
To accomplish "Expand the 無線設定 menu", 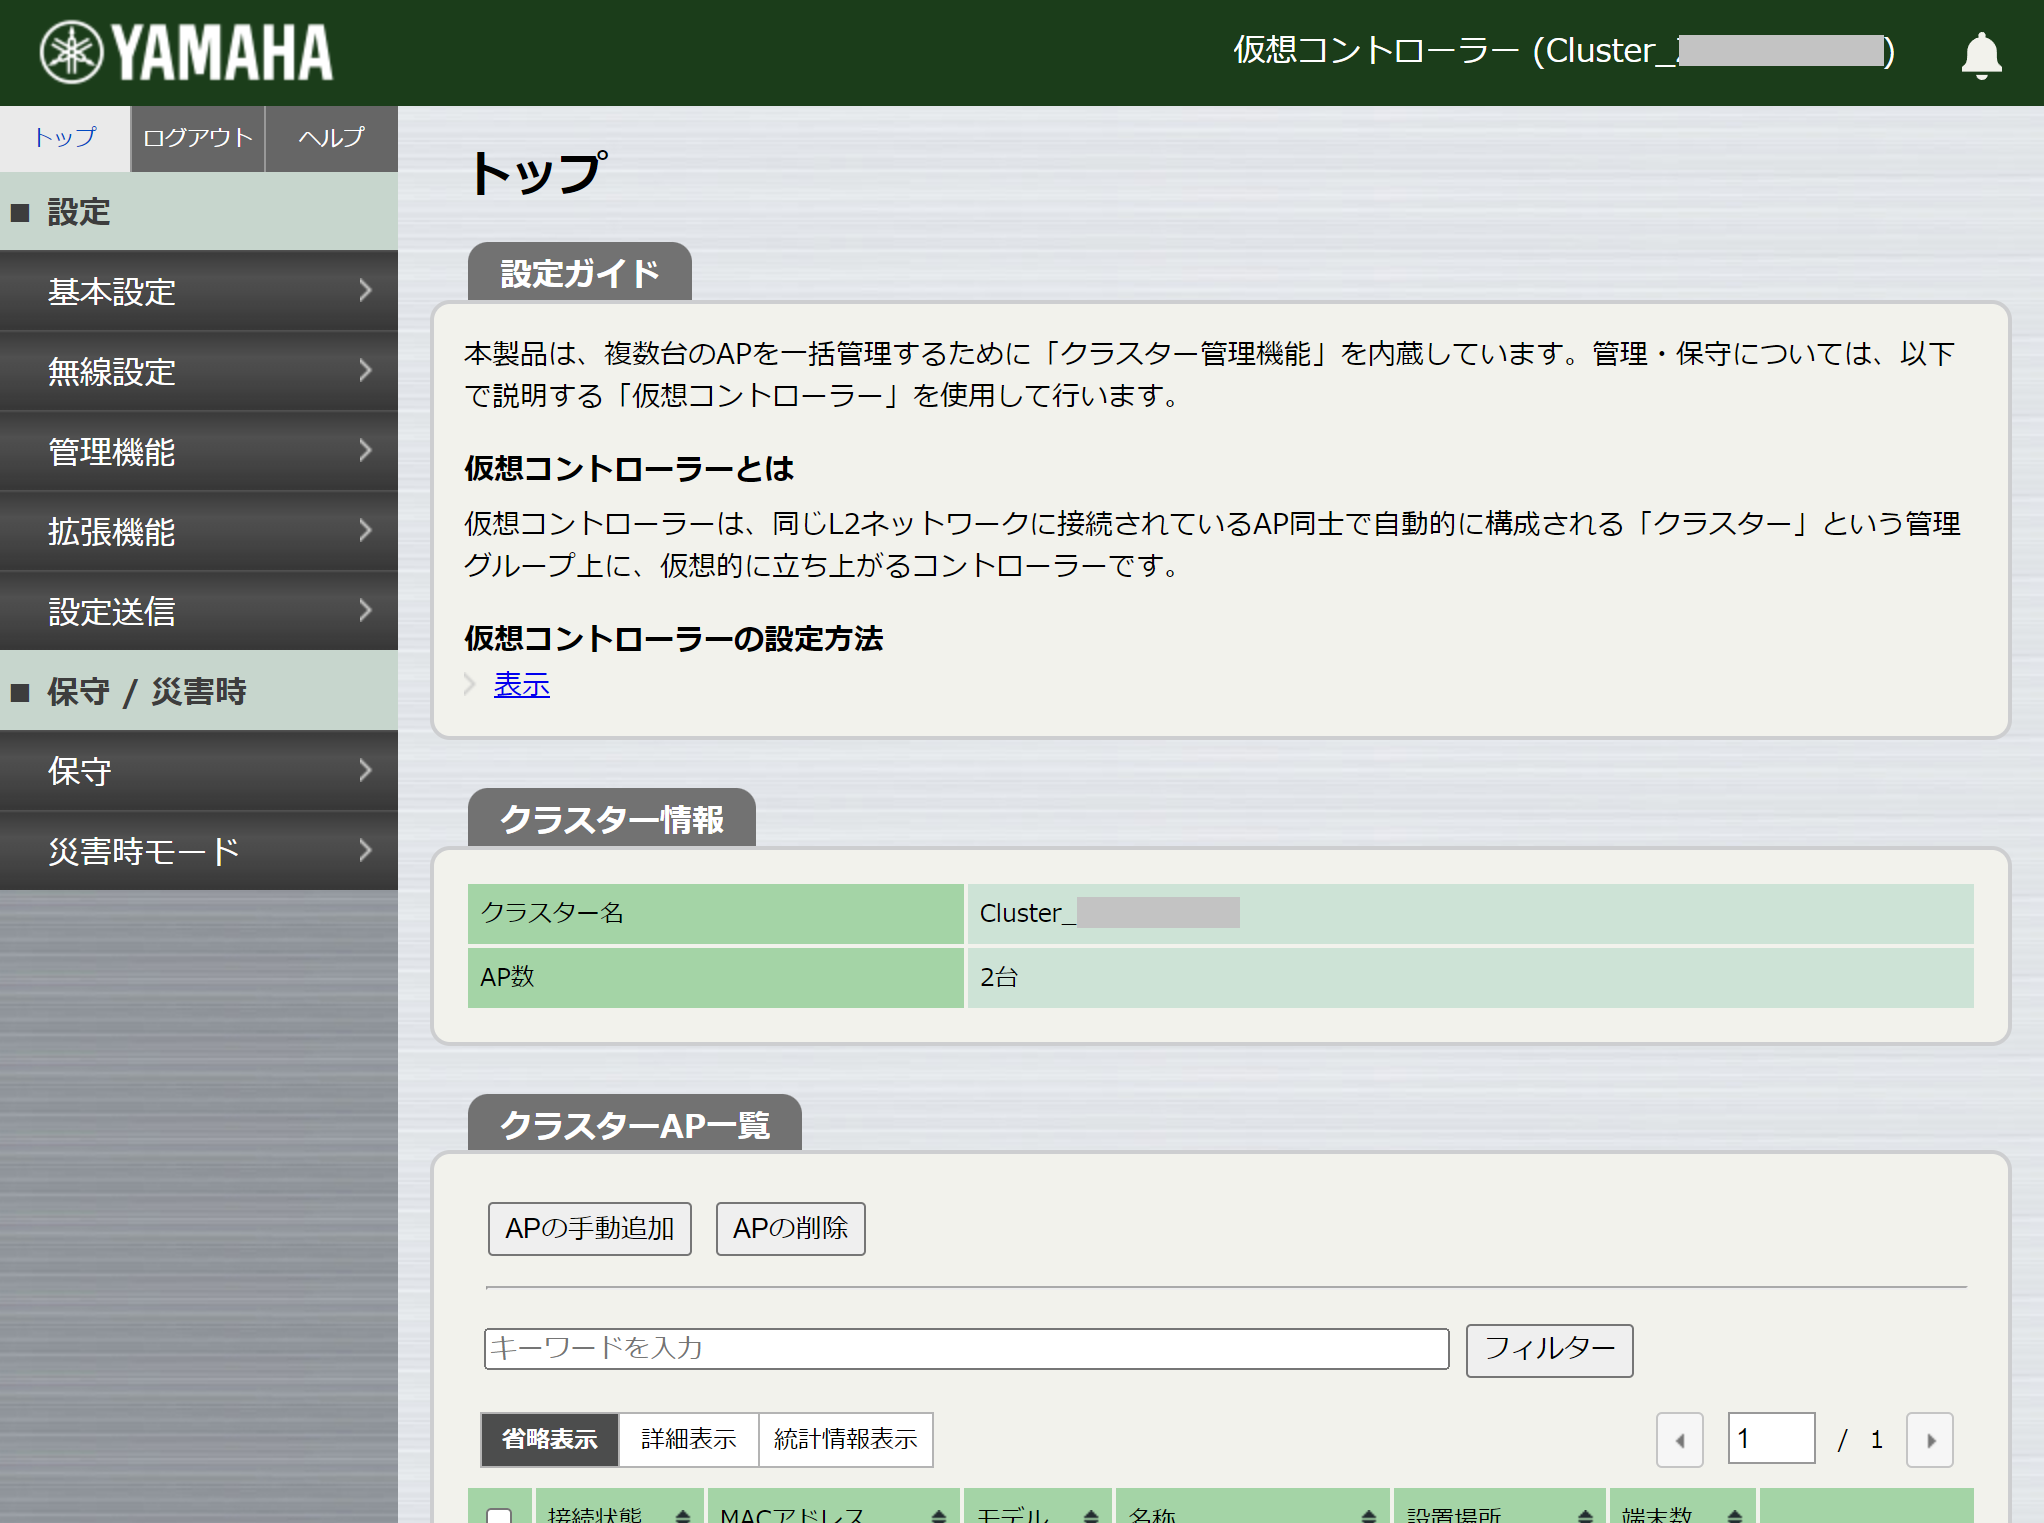I will 198,371.
